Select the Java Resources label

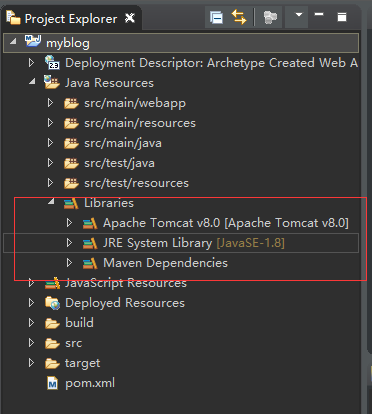coord(109,83)
